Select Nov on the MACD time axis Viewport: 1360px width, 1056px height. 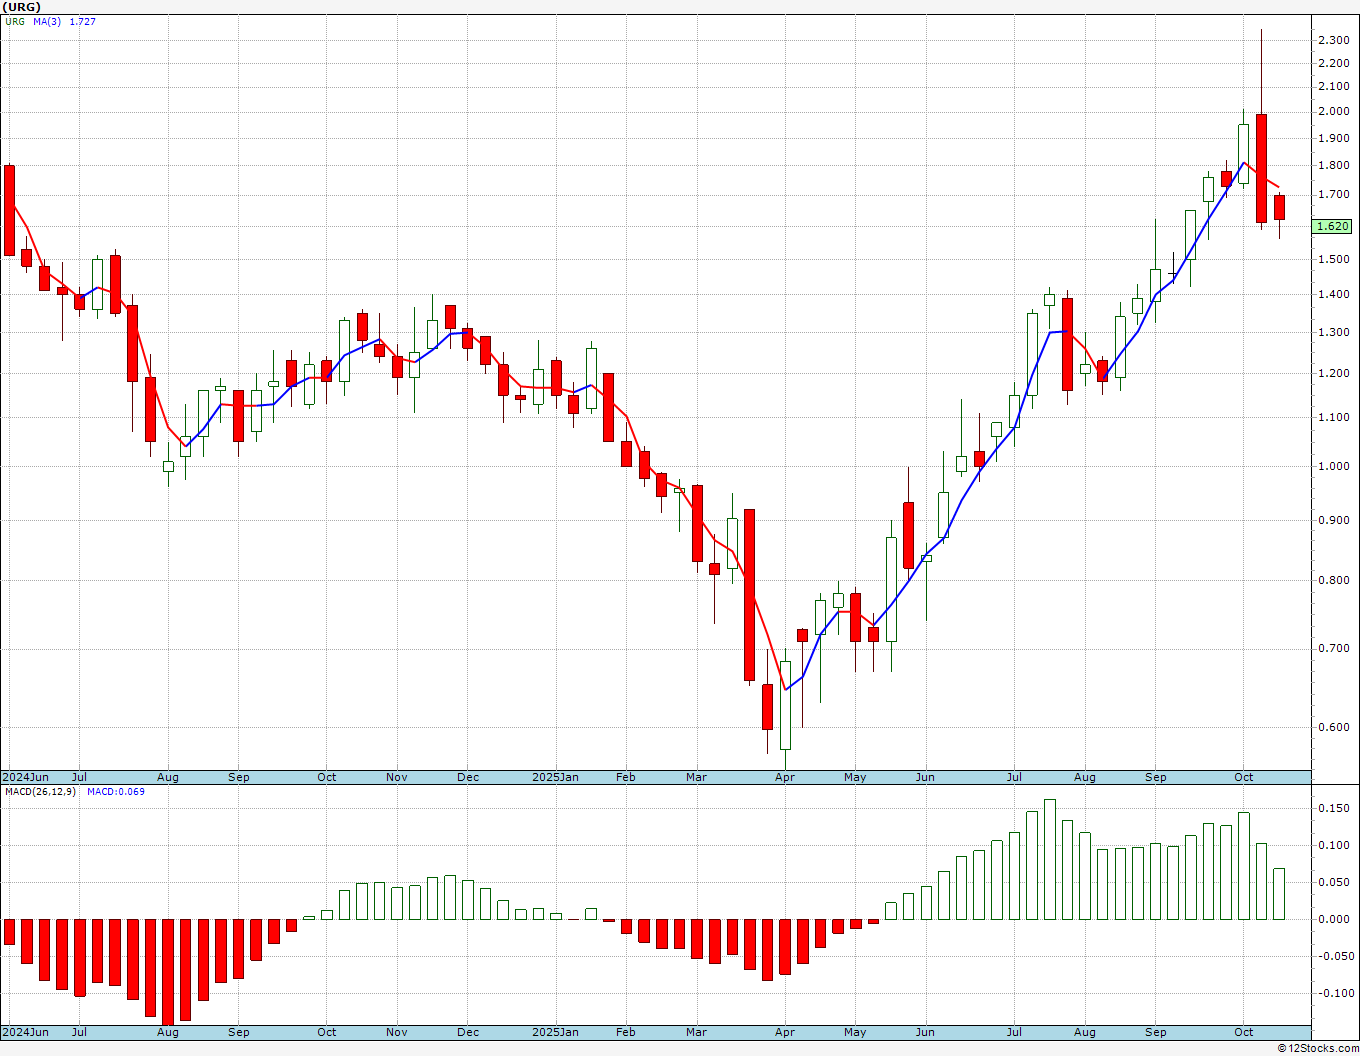(x=397, y=1032)
